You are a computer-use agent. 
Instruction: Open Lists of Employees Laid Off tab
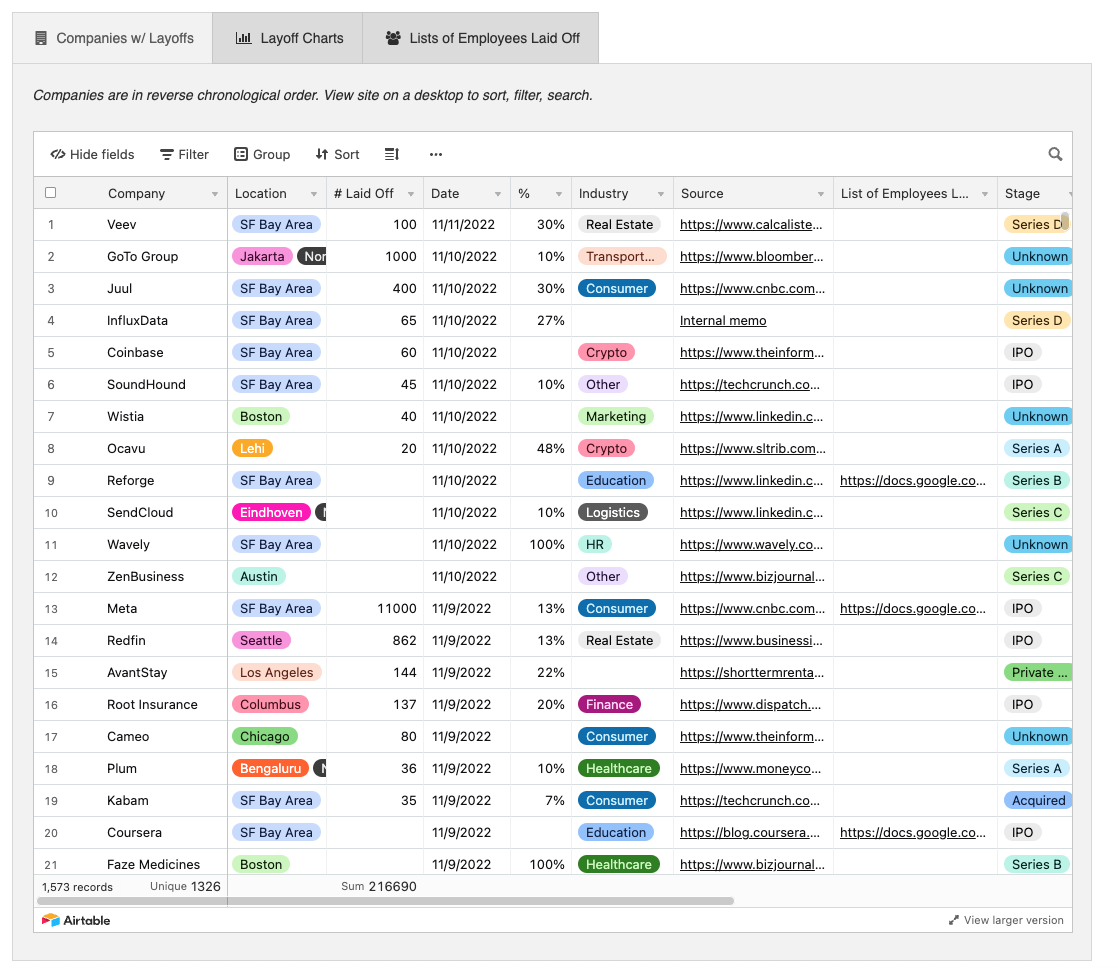(x=481, y=38)
